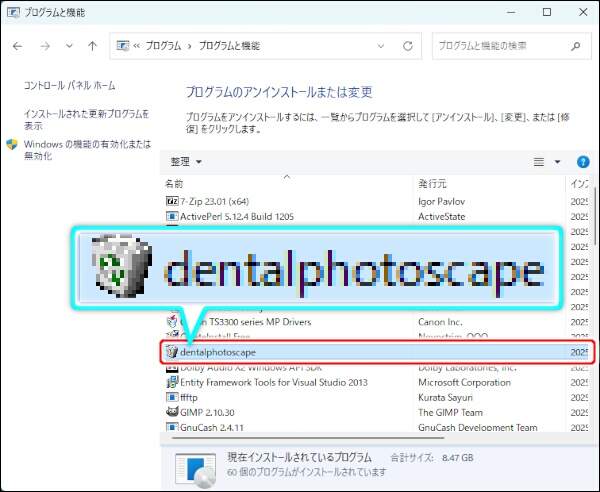Click the 7-Zip 23.01 program icon
Image resolution: width=600 pixels, height=492 pixels.
click(x=172, y=200)
